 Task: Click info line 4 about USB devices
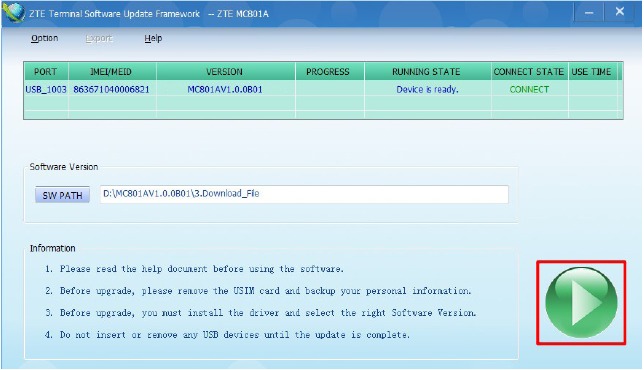click(x=227, y=335)
